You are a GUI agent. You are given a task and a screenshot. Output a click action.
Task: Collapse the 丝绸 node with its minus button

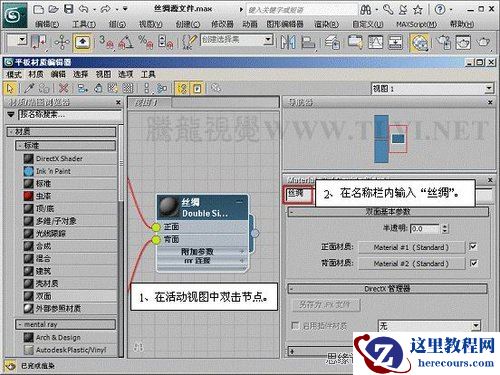point(239,201)
